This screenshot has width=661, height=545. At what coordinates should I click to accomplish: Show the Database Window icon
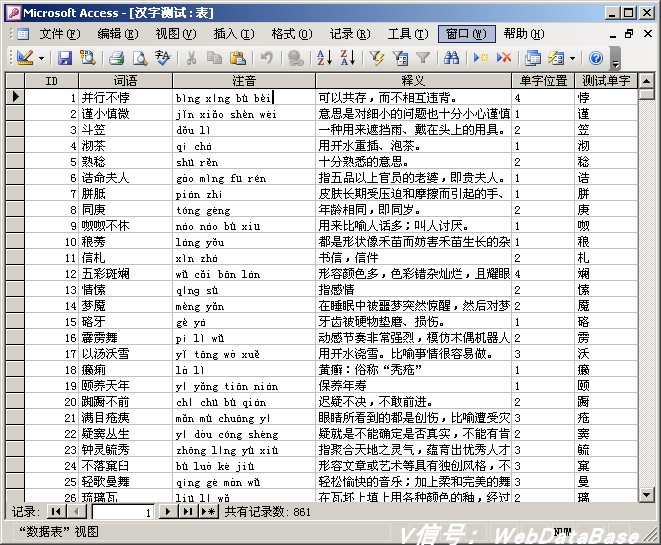[x=533, y=58]
